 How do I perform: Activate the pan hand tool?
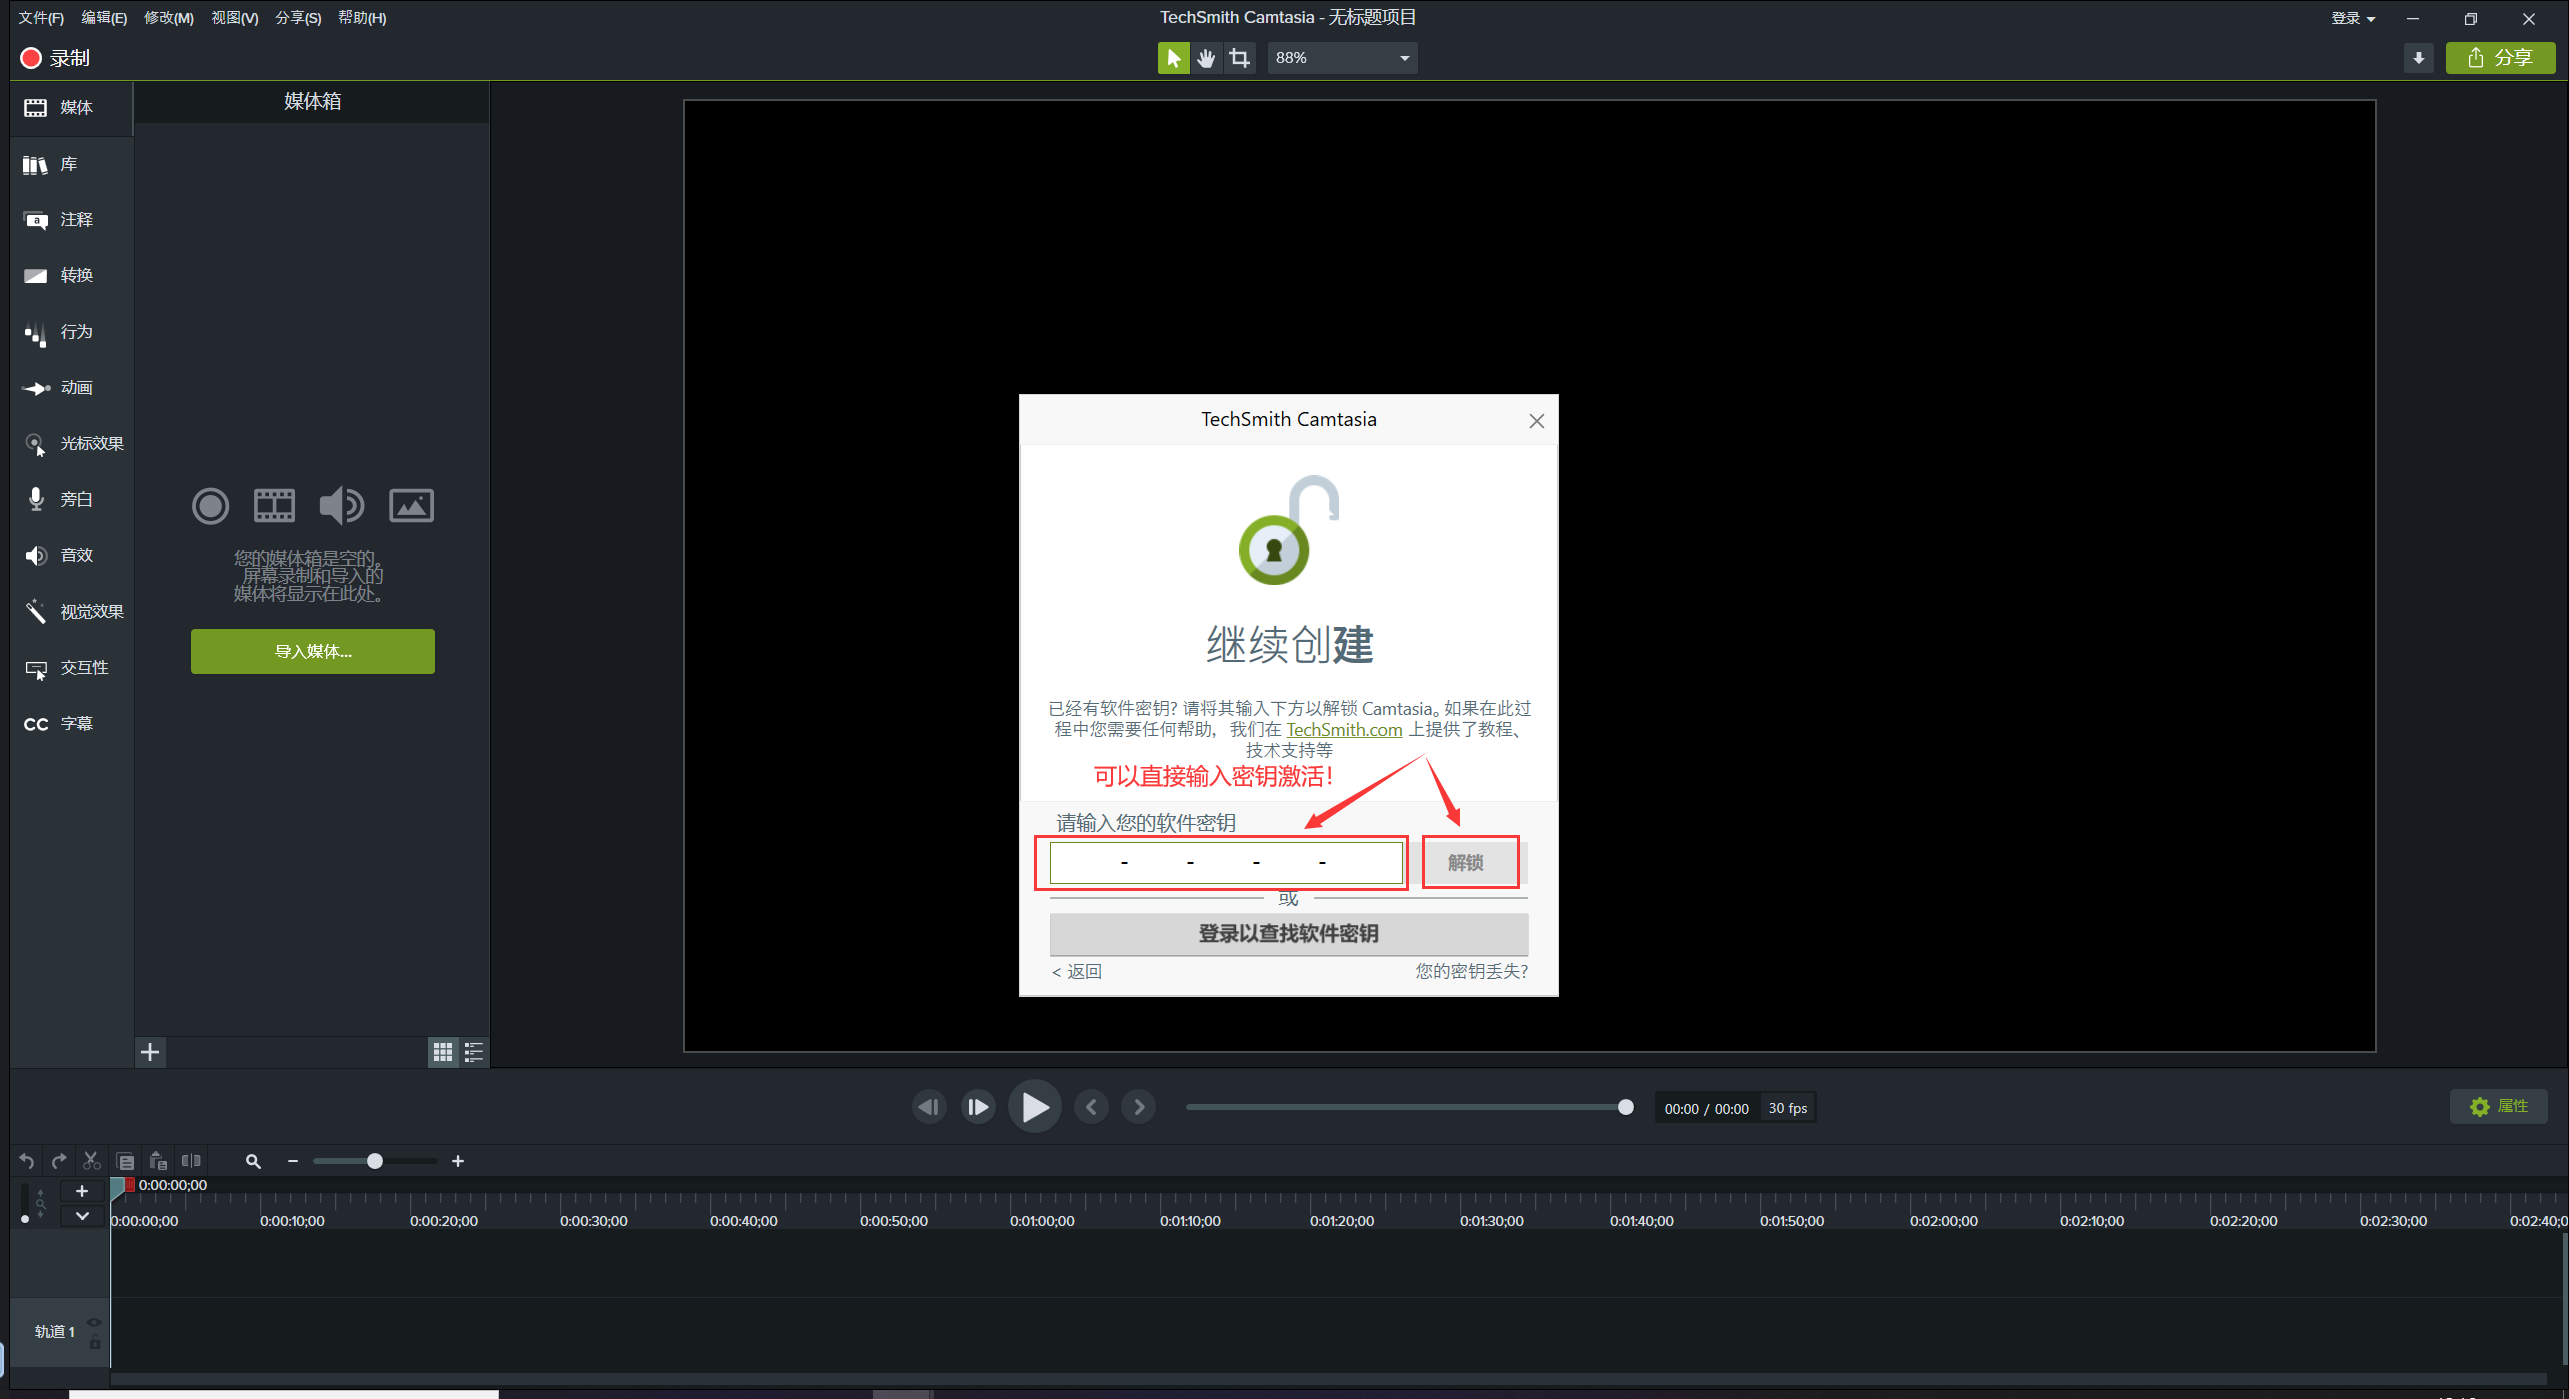coord(1206,58)
